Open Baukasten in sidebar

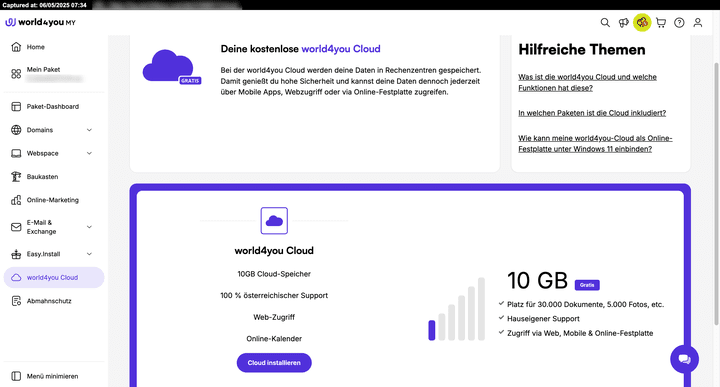point(54,177)
